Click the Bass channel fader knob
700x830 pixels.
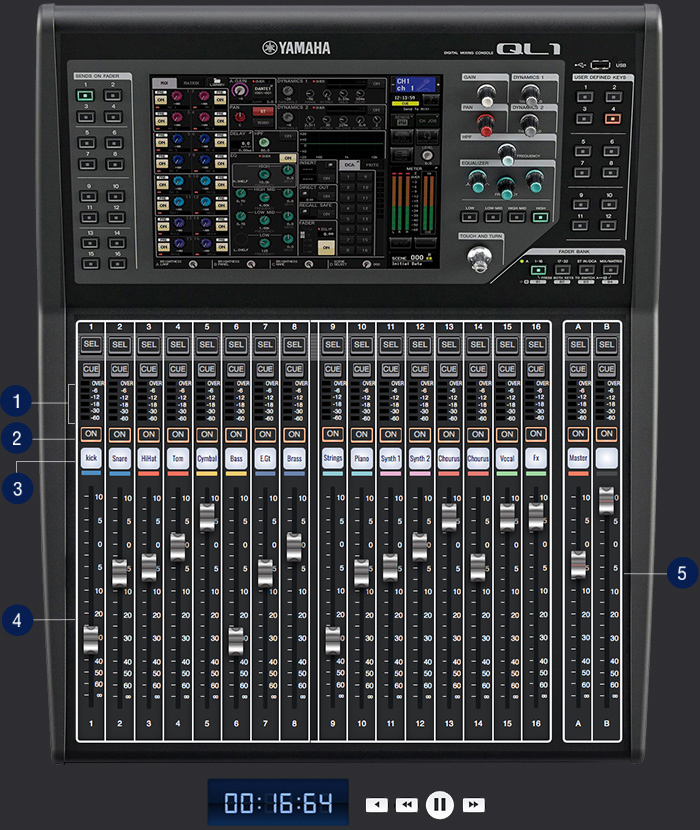(236, 640)
